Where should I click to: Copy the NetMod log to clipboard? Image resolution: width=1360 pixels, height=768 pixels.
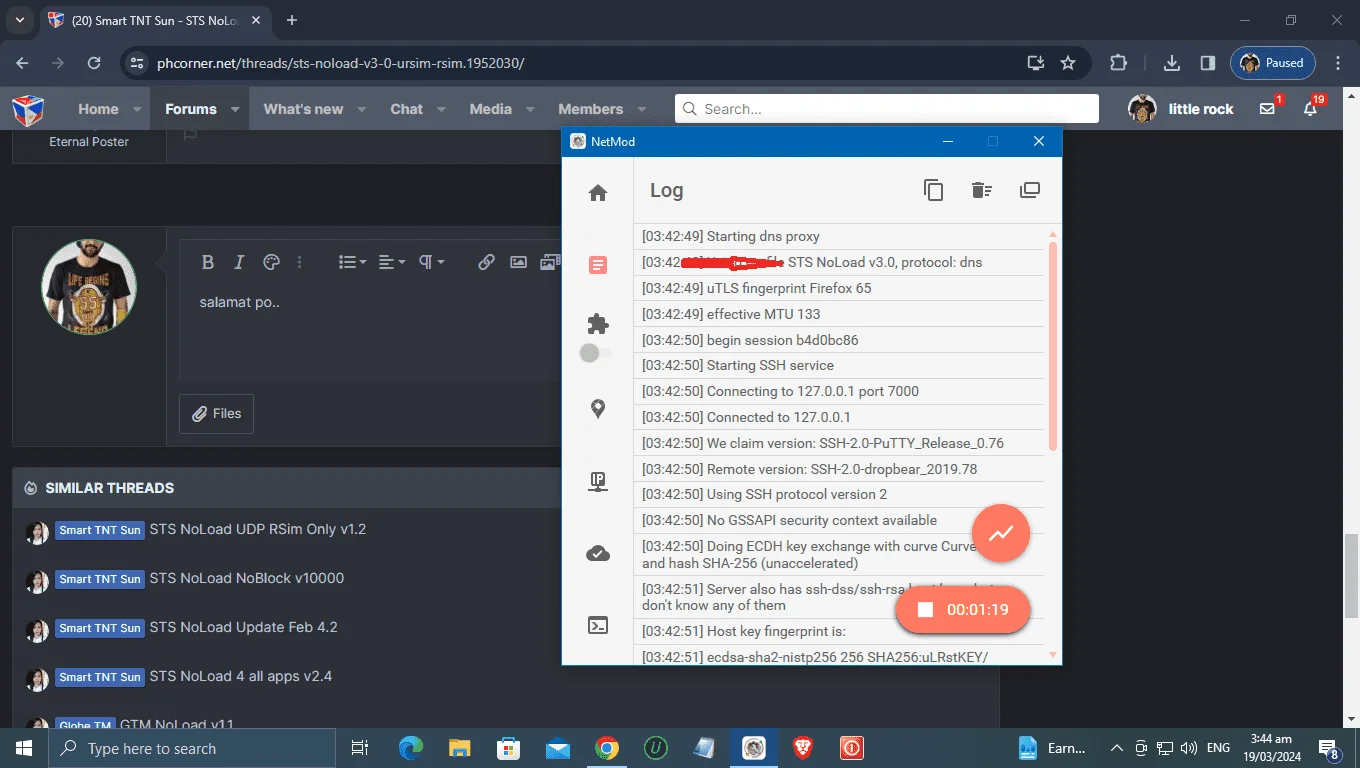pos(933,190)
